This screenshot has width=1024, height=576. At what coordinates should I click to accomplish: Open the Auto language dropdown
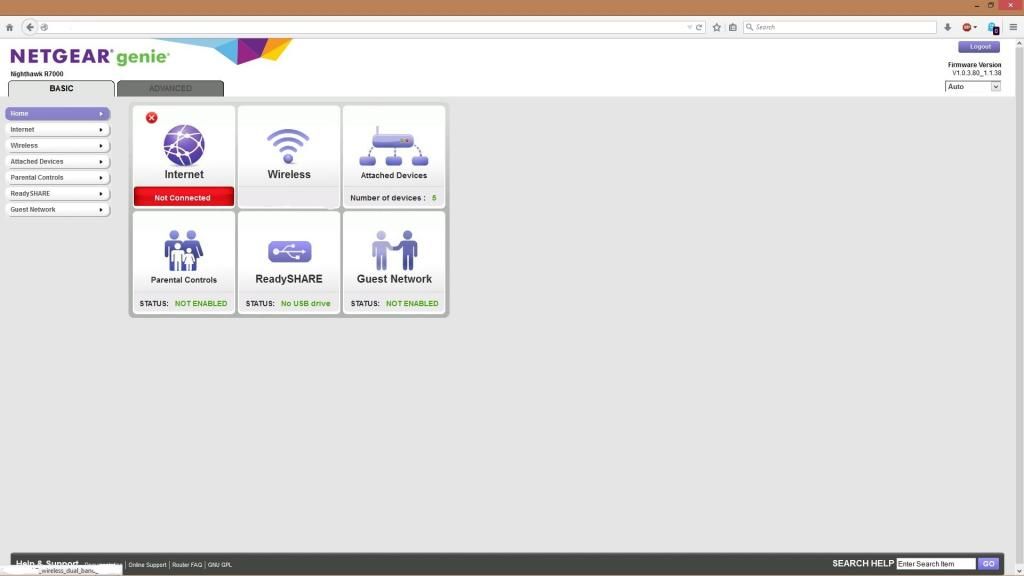pos(972,86)
